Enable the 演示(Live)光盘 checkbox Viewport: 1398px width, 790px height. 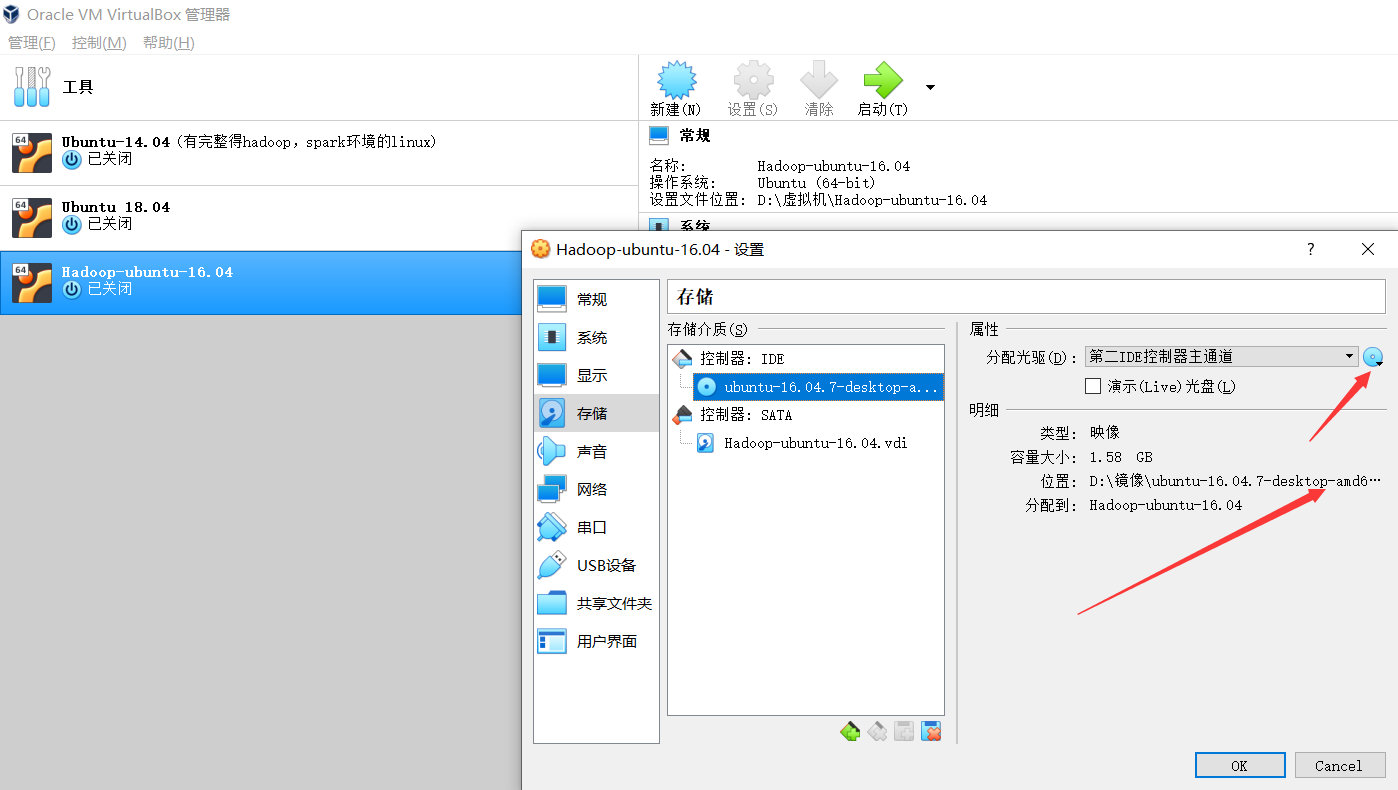1093,386
